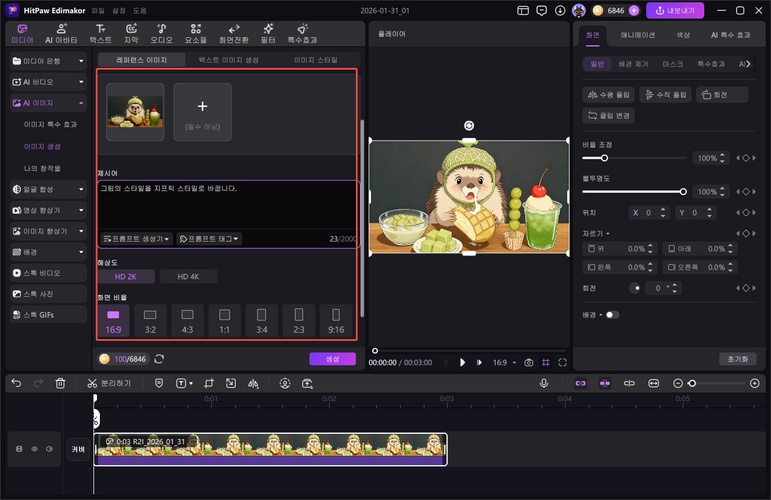Switch to the 텍스트 이미지 생성 tab
Screen dimensions: 771x500
[x=229, y=60]
